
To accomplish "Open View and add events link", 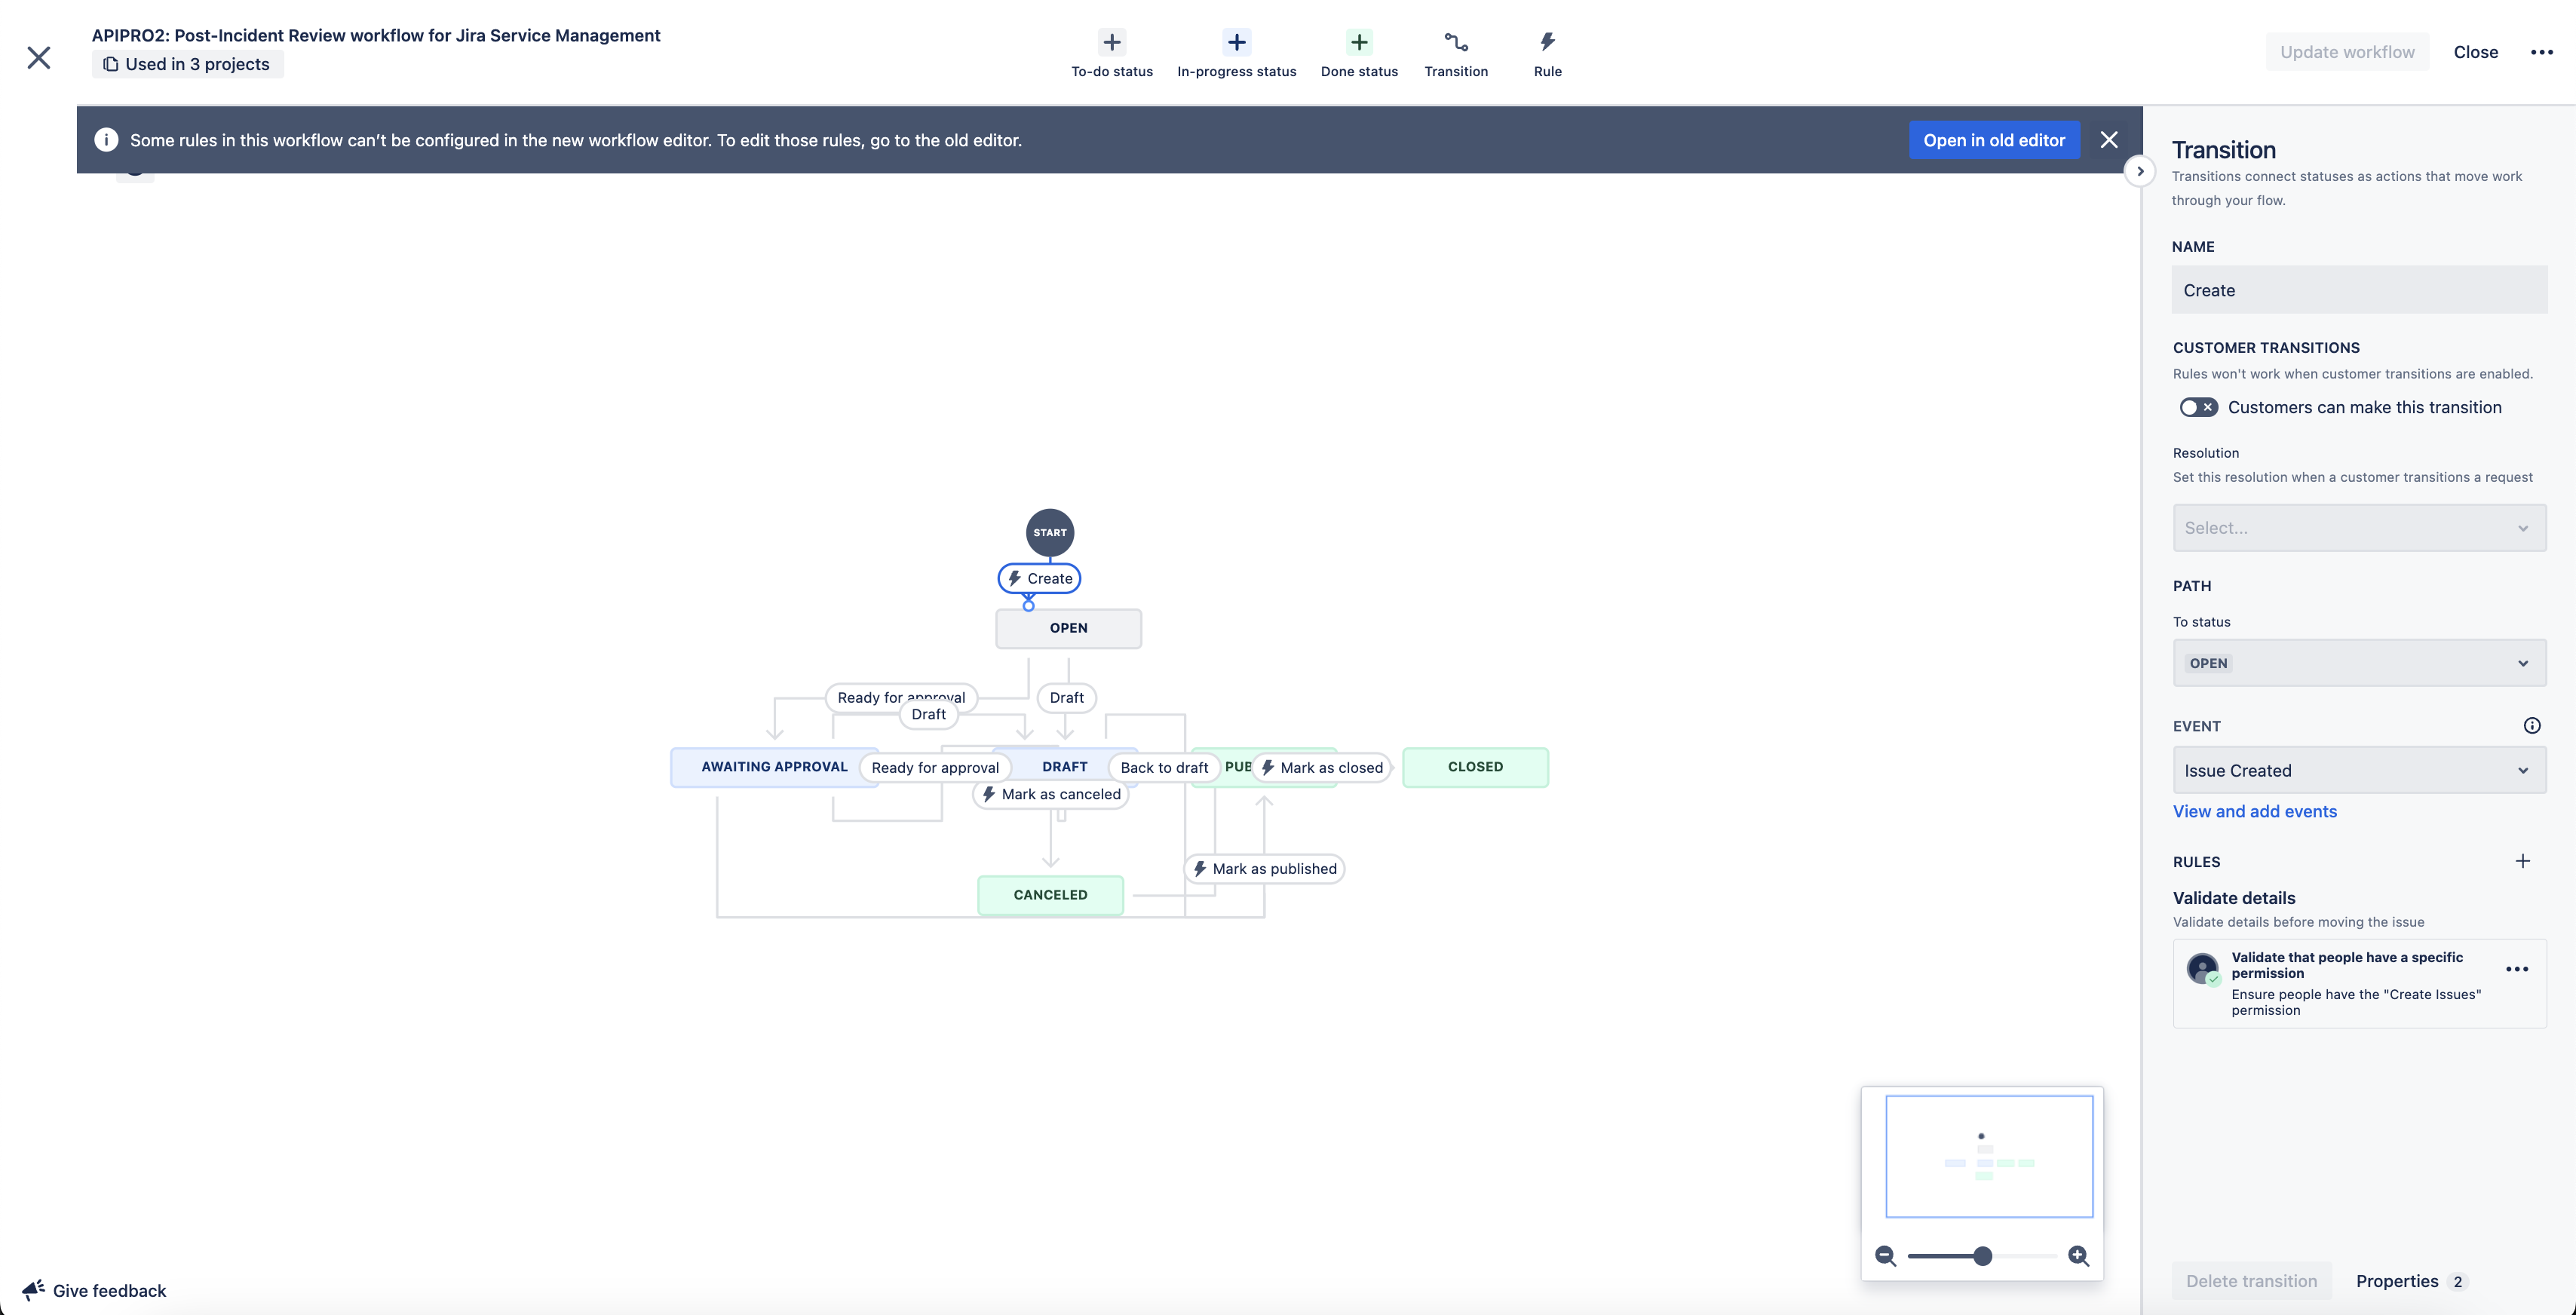I will pos(2254,811).
